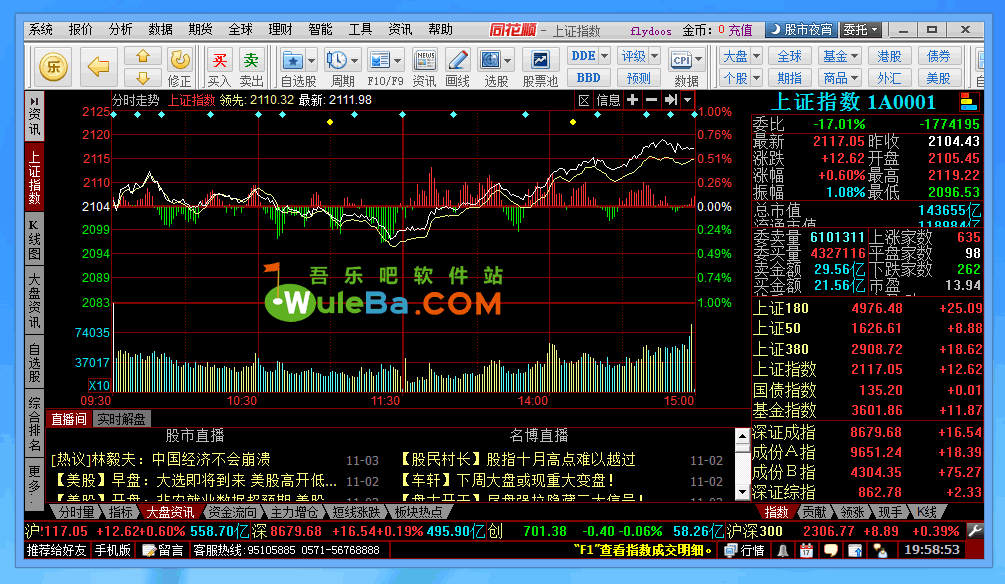Zoom out chart with minus icon
Viewport: 1005px width, 584px height.
(651, 100)
